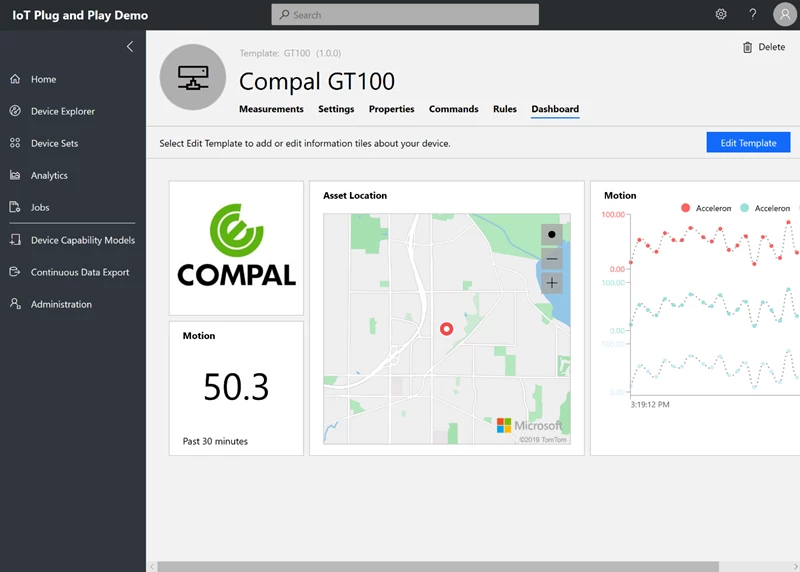This screenshot has width=800, height=572.
Task: Click the Analytics chart icon
Action: [x=15, y=175]
